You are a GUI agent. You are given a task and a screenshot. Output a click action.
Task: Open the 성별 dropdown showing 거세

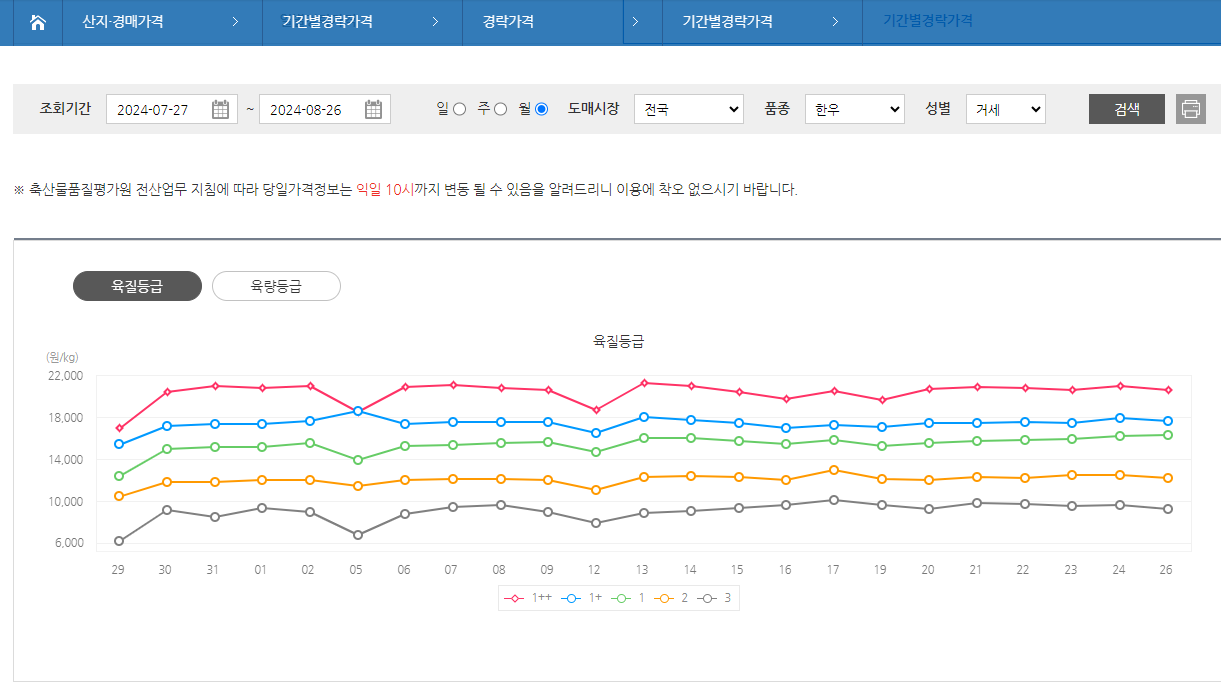tap(1006, 109)
